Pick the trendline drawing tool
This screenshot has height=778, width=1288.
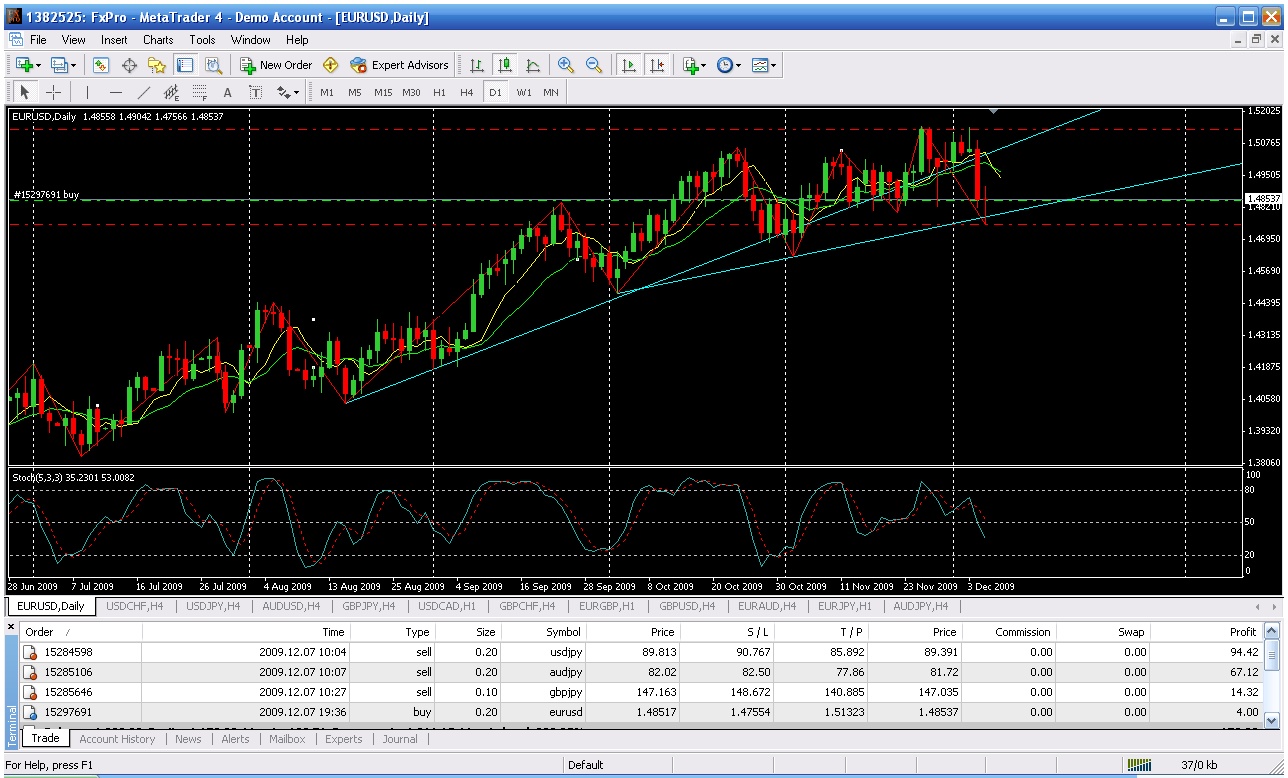[x=143, y=92]
